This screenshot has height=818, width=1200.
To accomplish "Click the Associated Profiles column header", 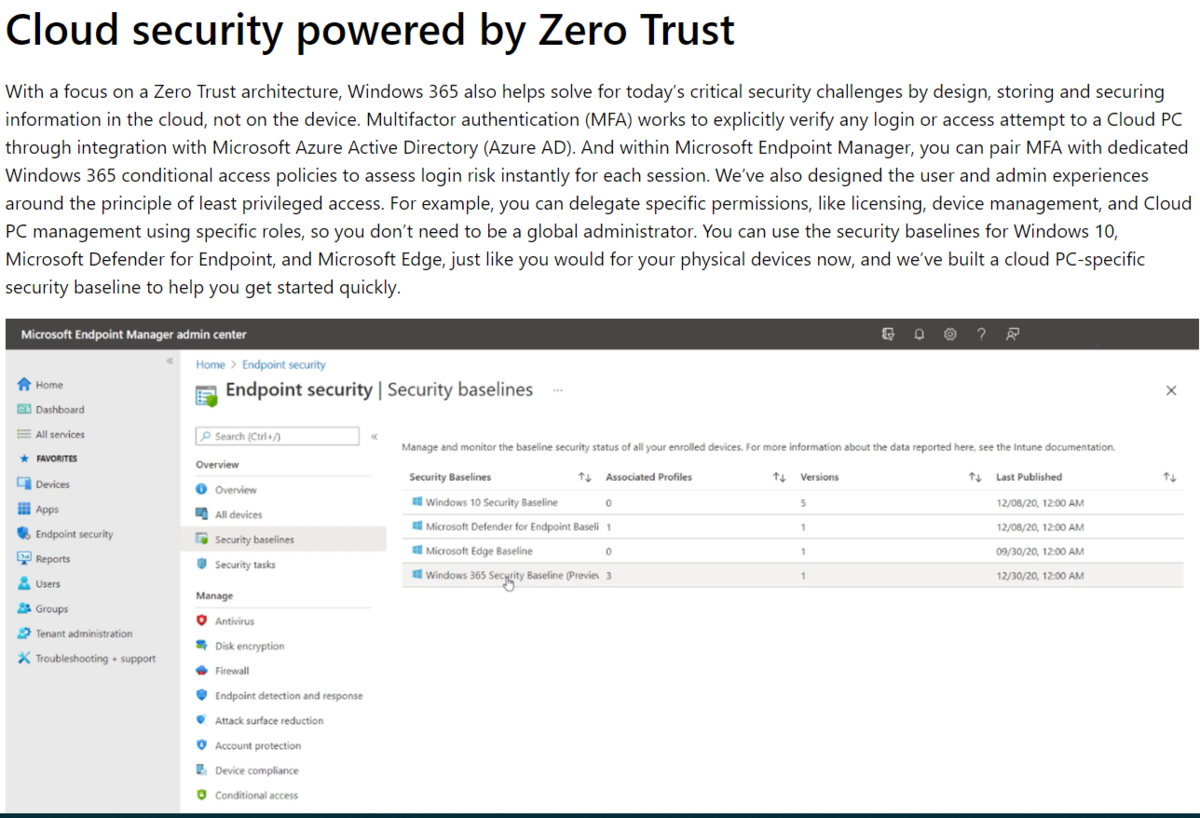I will [649, 477].
